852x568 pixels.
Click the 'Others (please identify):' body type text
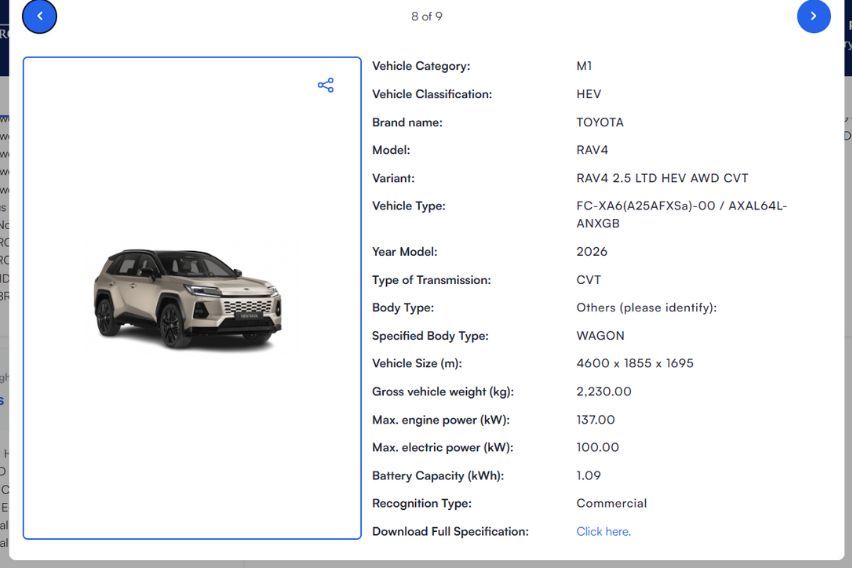click(x=646, y=308)
